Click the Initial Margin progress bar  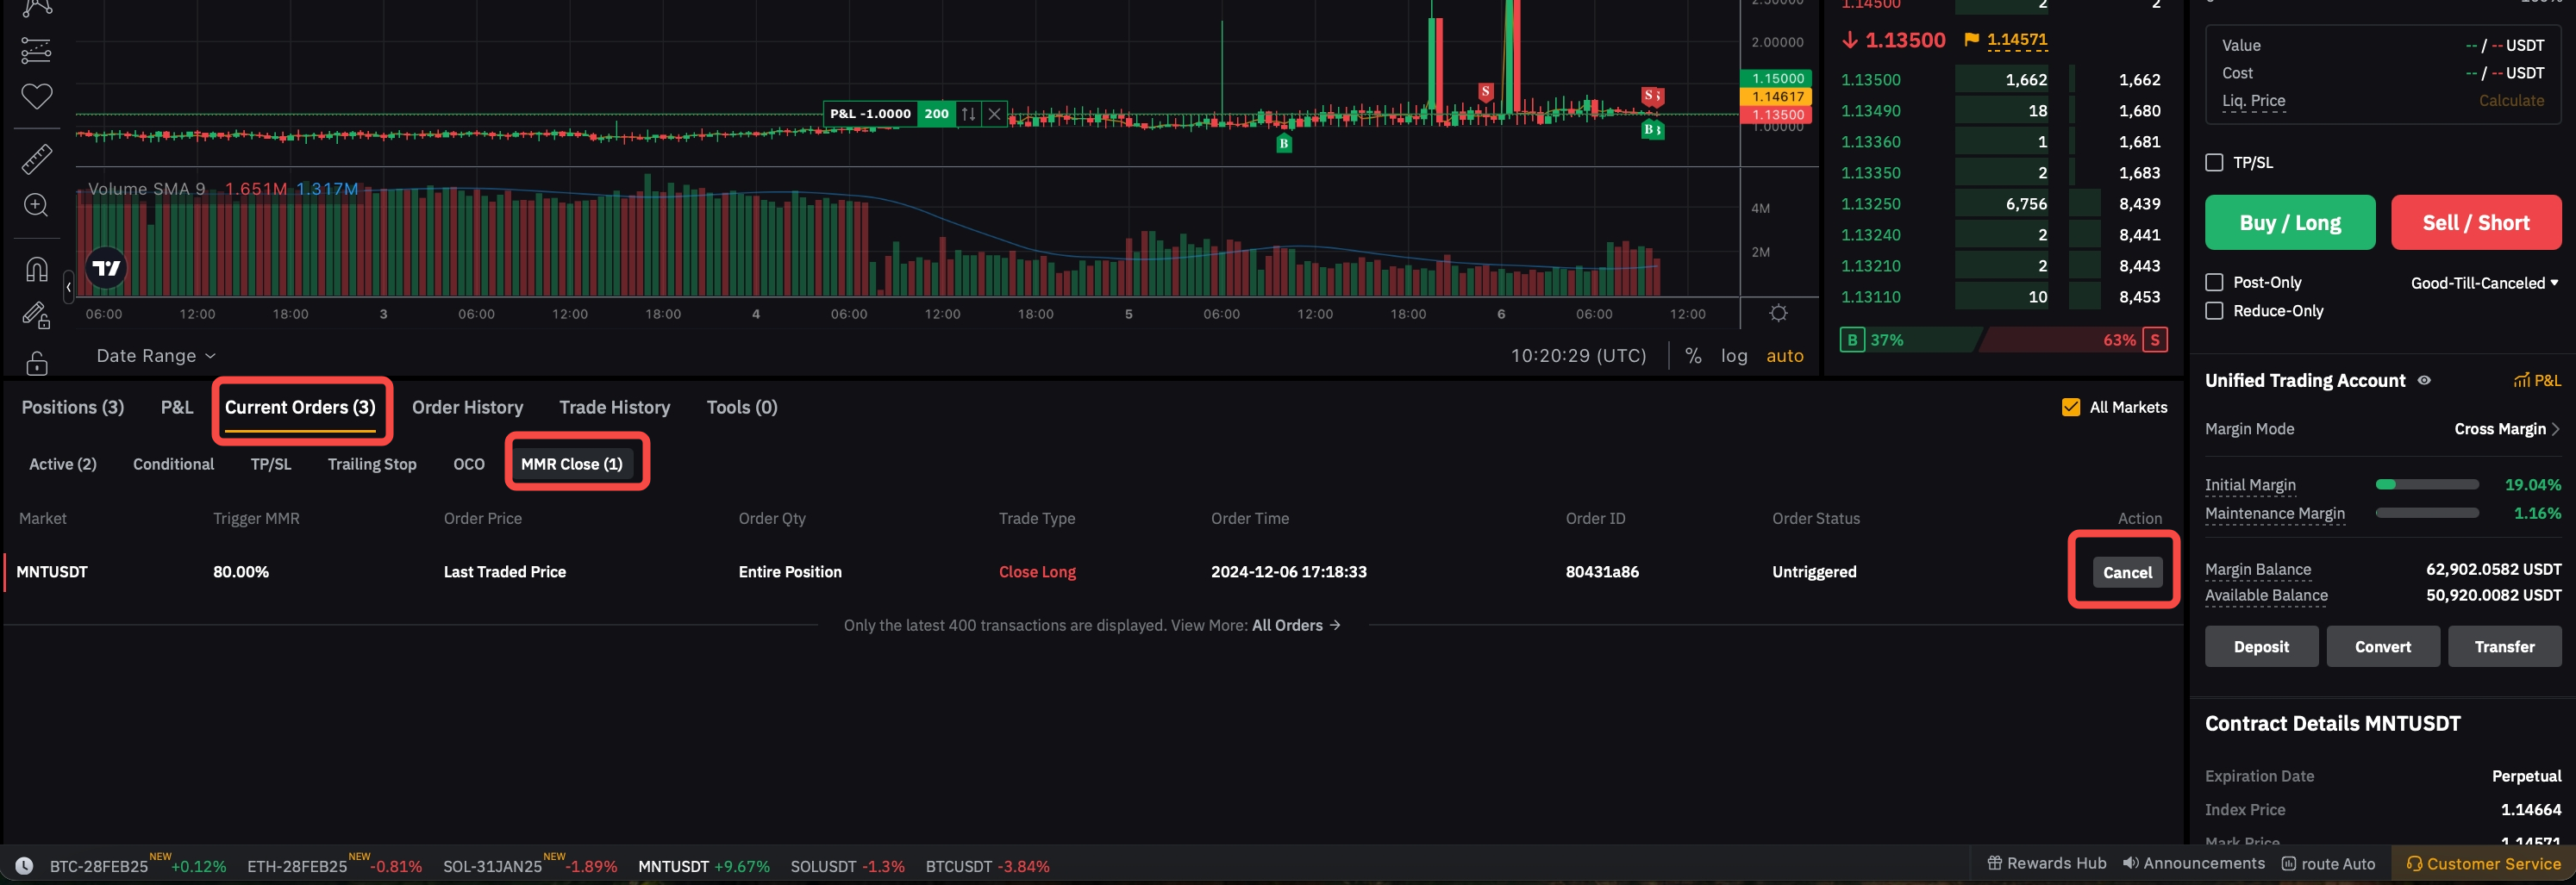[x=2426, y=485]
